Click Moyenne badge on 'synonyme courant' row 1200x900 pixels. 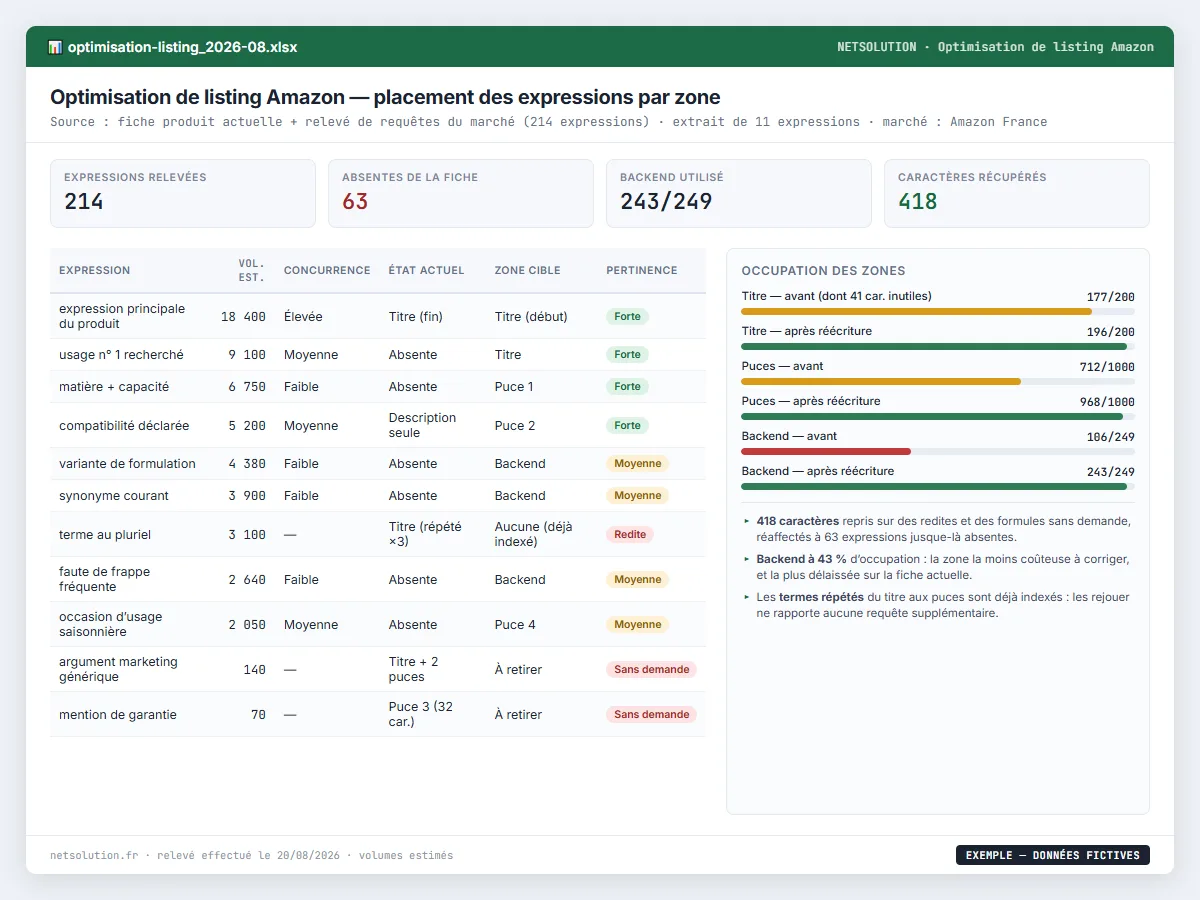pyautogui.click(x=637, y=496)
